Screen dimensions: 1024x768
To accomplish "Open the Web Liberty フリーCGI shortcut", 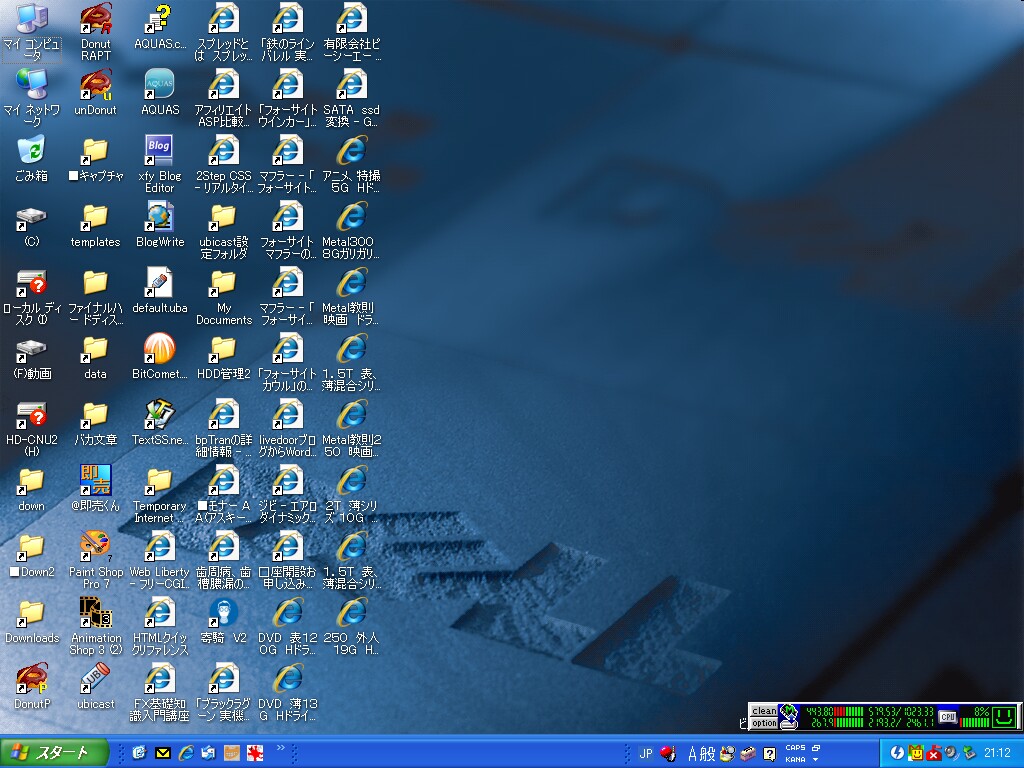I will [159, 560].
